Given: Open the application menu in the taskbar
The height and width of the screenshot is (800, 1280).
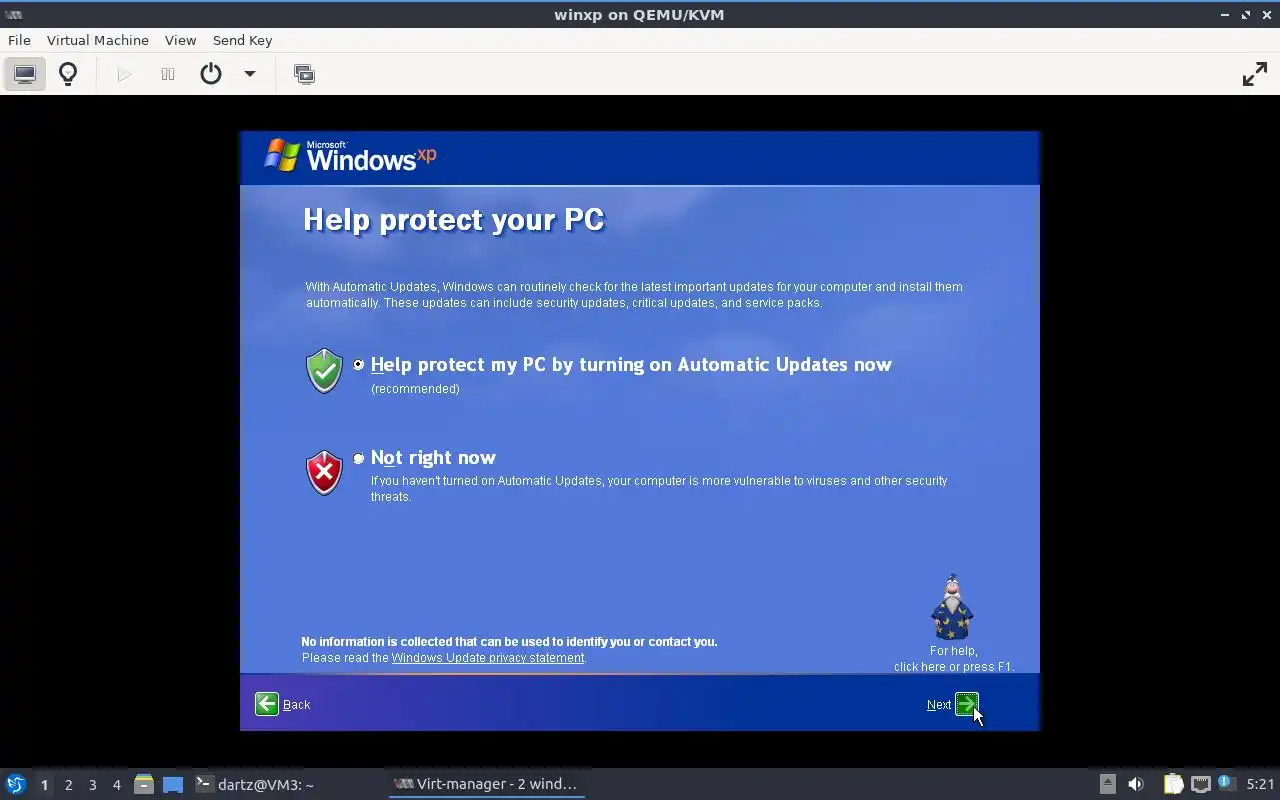Looking at the screenshot, I should coord(15,784).
